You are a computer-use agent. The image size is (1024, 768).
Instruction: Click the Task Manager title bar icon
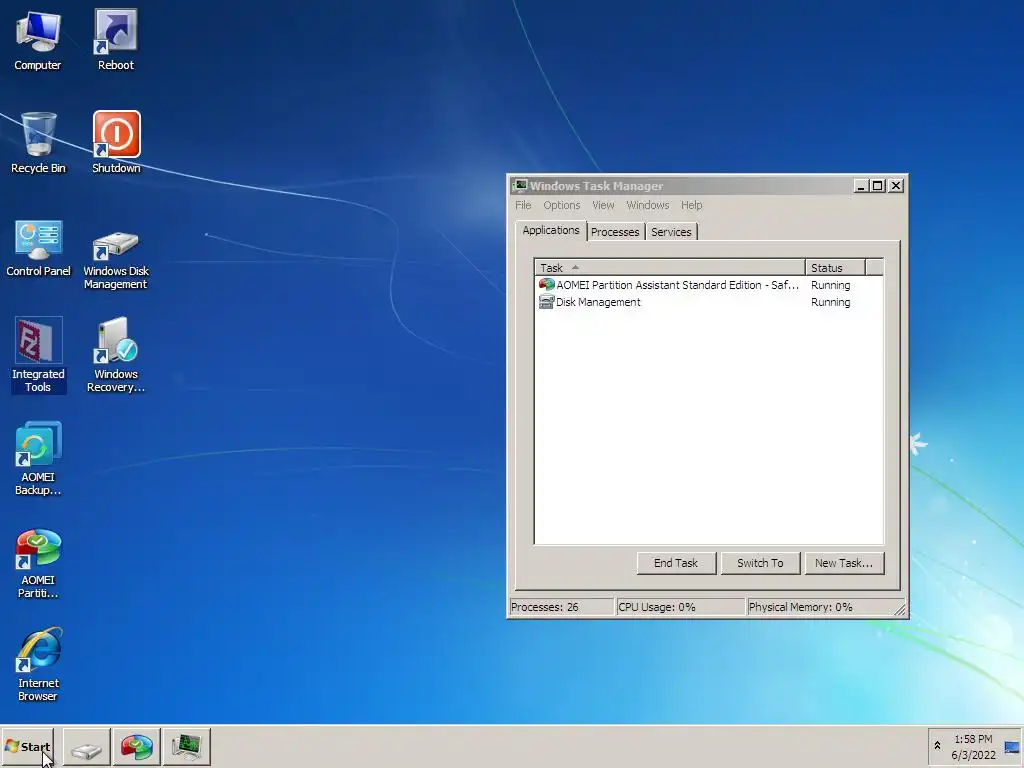tap(520, 186)
